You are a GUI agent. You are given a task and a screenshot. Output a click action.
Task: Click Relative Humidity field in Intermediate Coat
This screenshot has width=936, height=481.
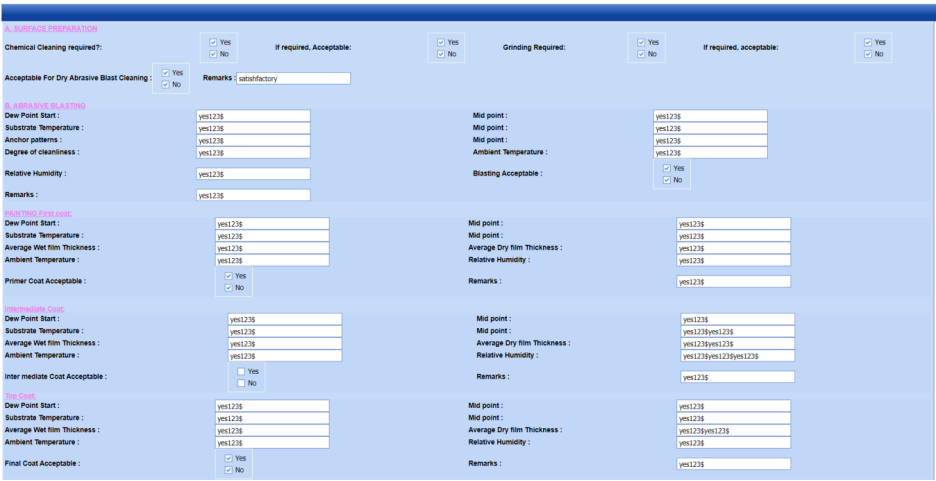(x=738, y=355)
